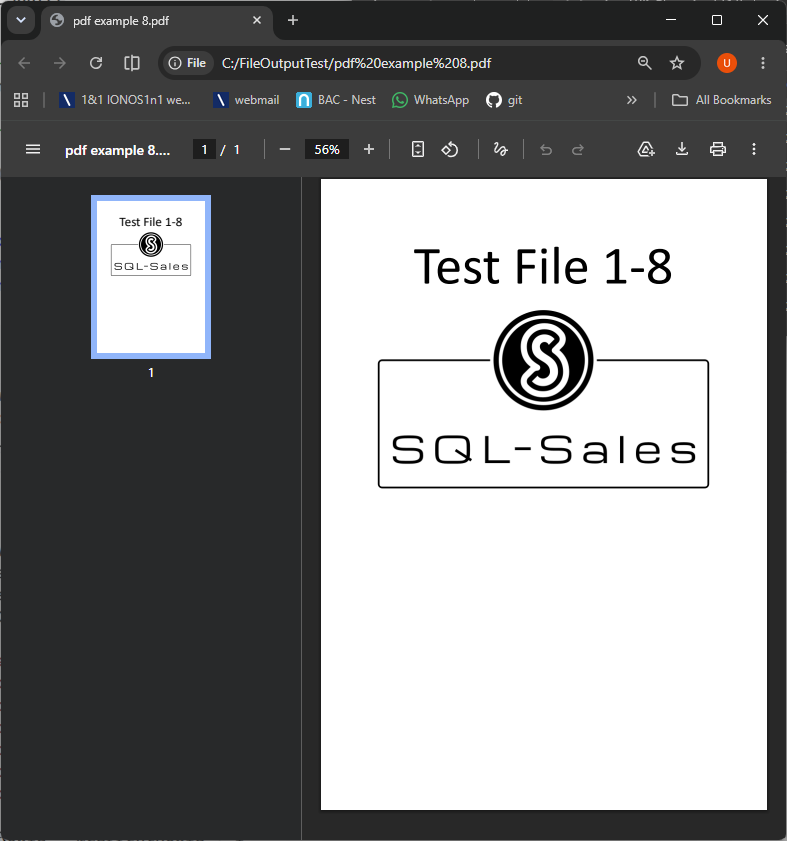787x841 pixels.
Task: Minimize the browser window
Action: pyautogui.click(x=671, y=20)
